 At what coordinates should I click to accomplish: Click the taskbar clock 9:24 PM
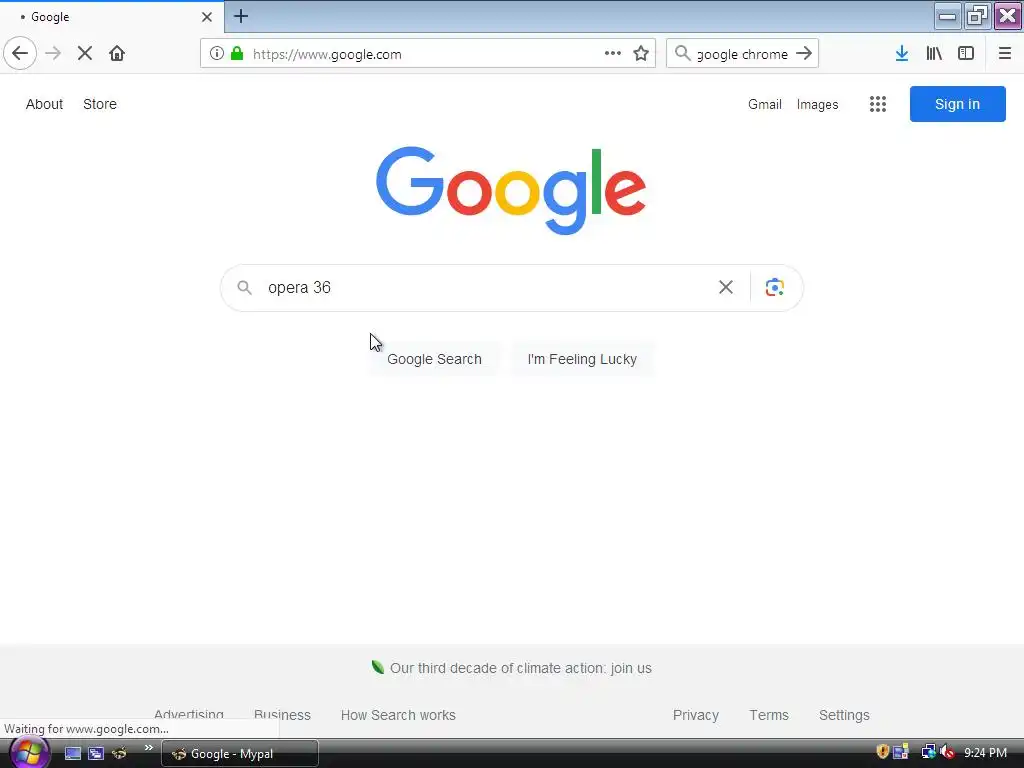tap(985, 753)
